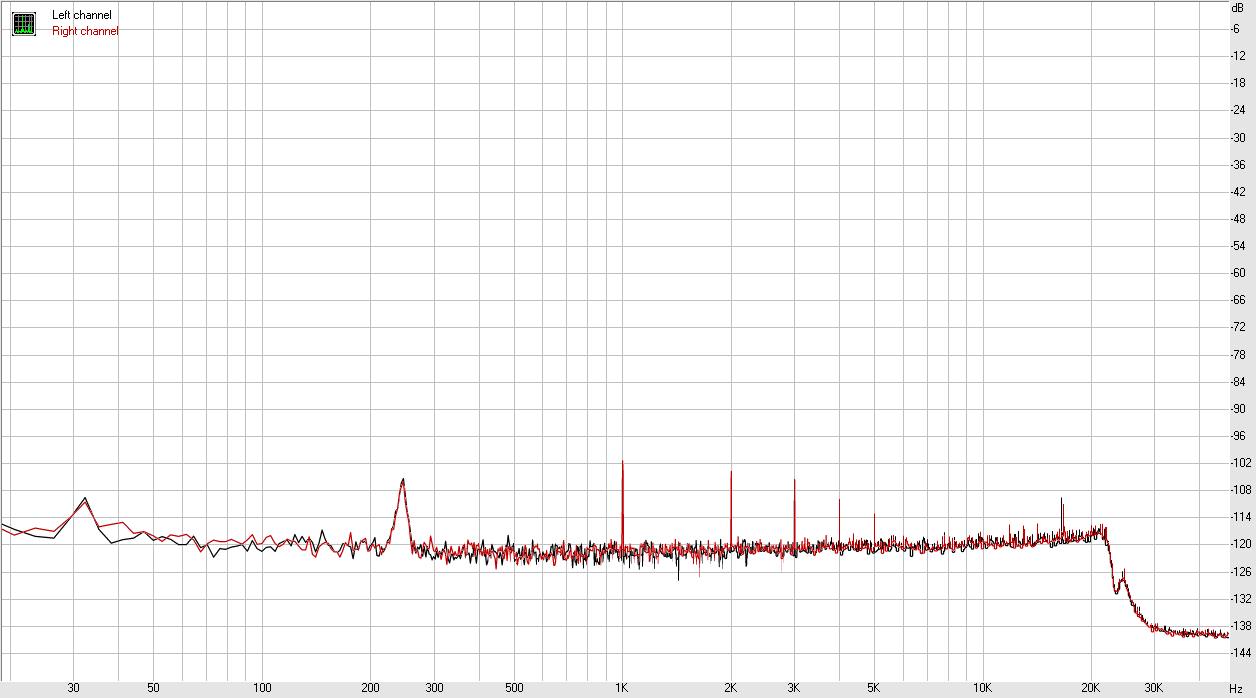Image resolution: width=1256 pixels, height=698 pixels.
Task: Click the dB unit label on the level axis
Action: click(x=1237, y=8)
